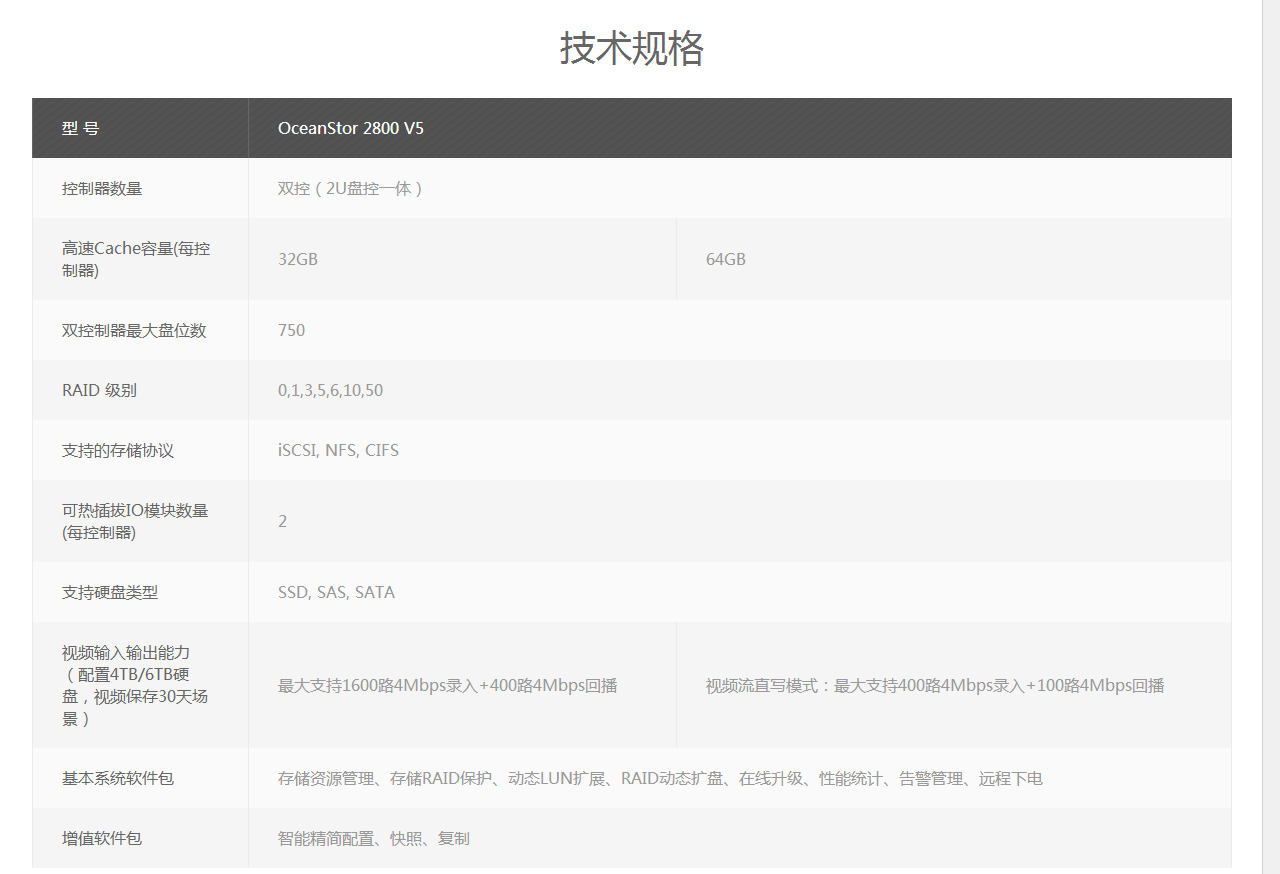Click the 技术规格 page heading
Screen dimensions: 1280x874
(x=631, y=48)
